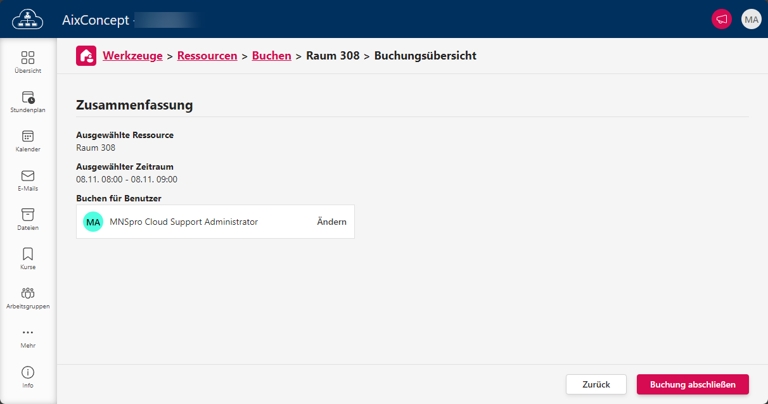Open the MA user profile menu

tap(751, 19)
